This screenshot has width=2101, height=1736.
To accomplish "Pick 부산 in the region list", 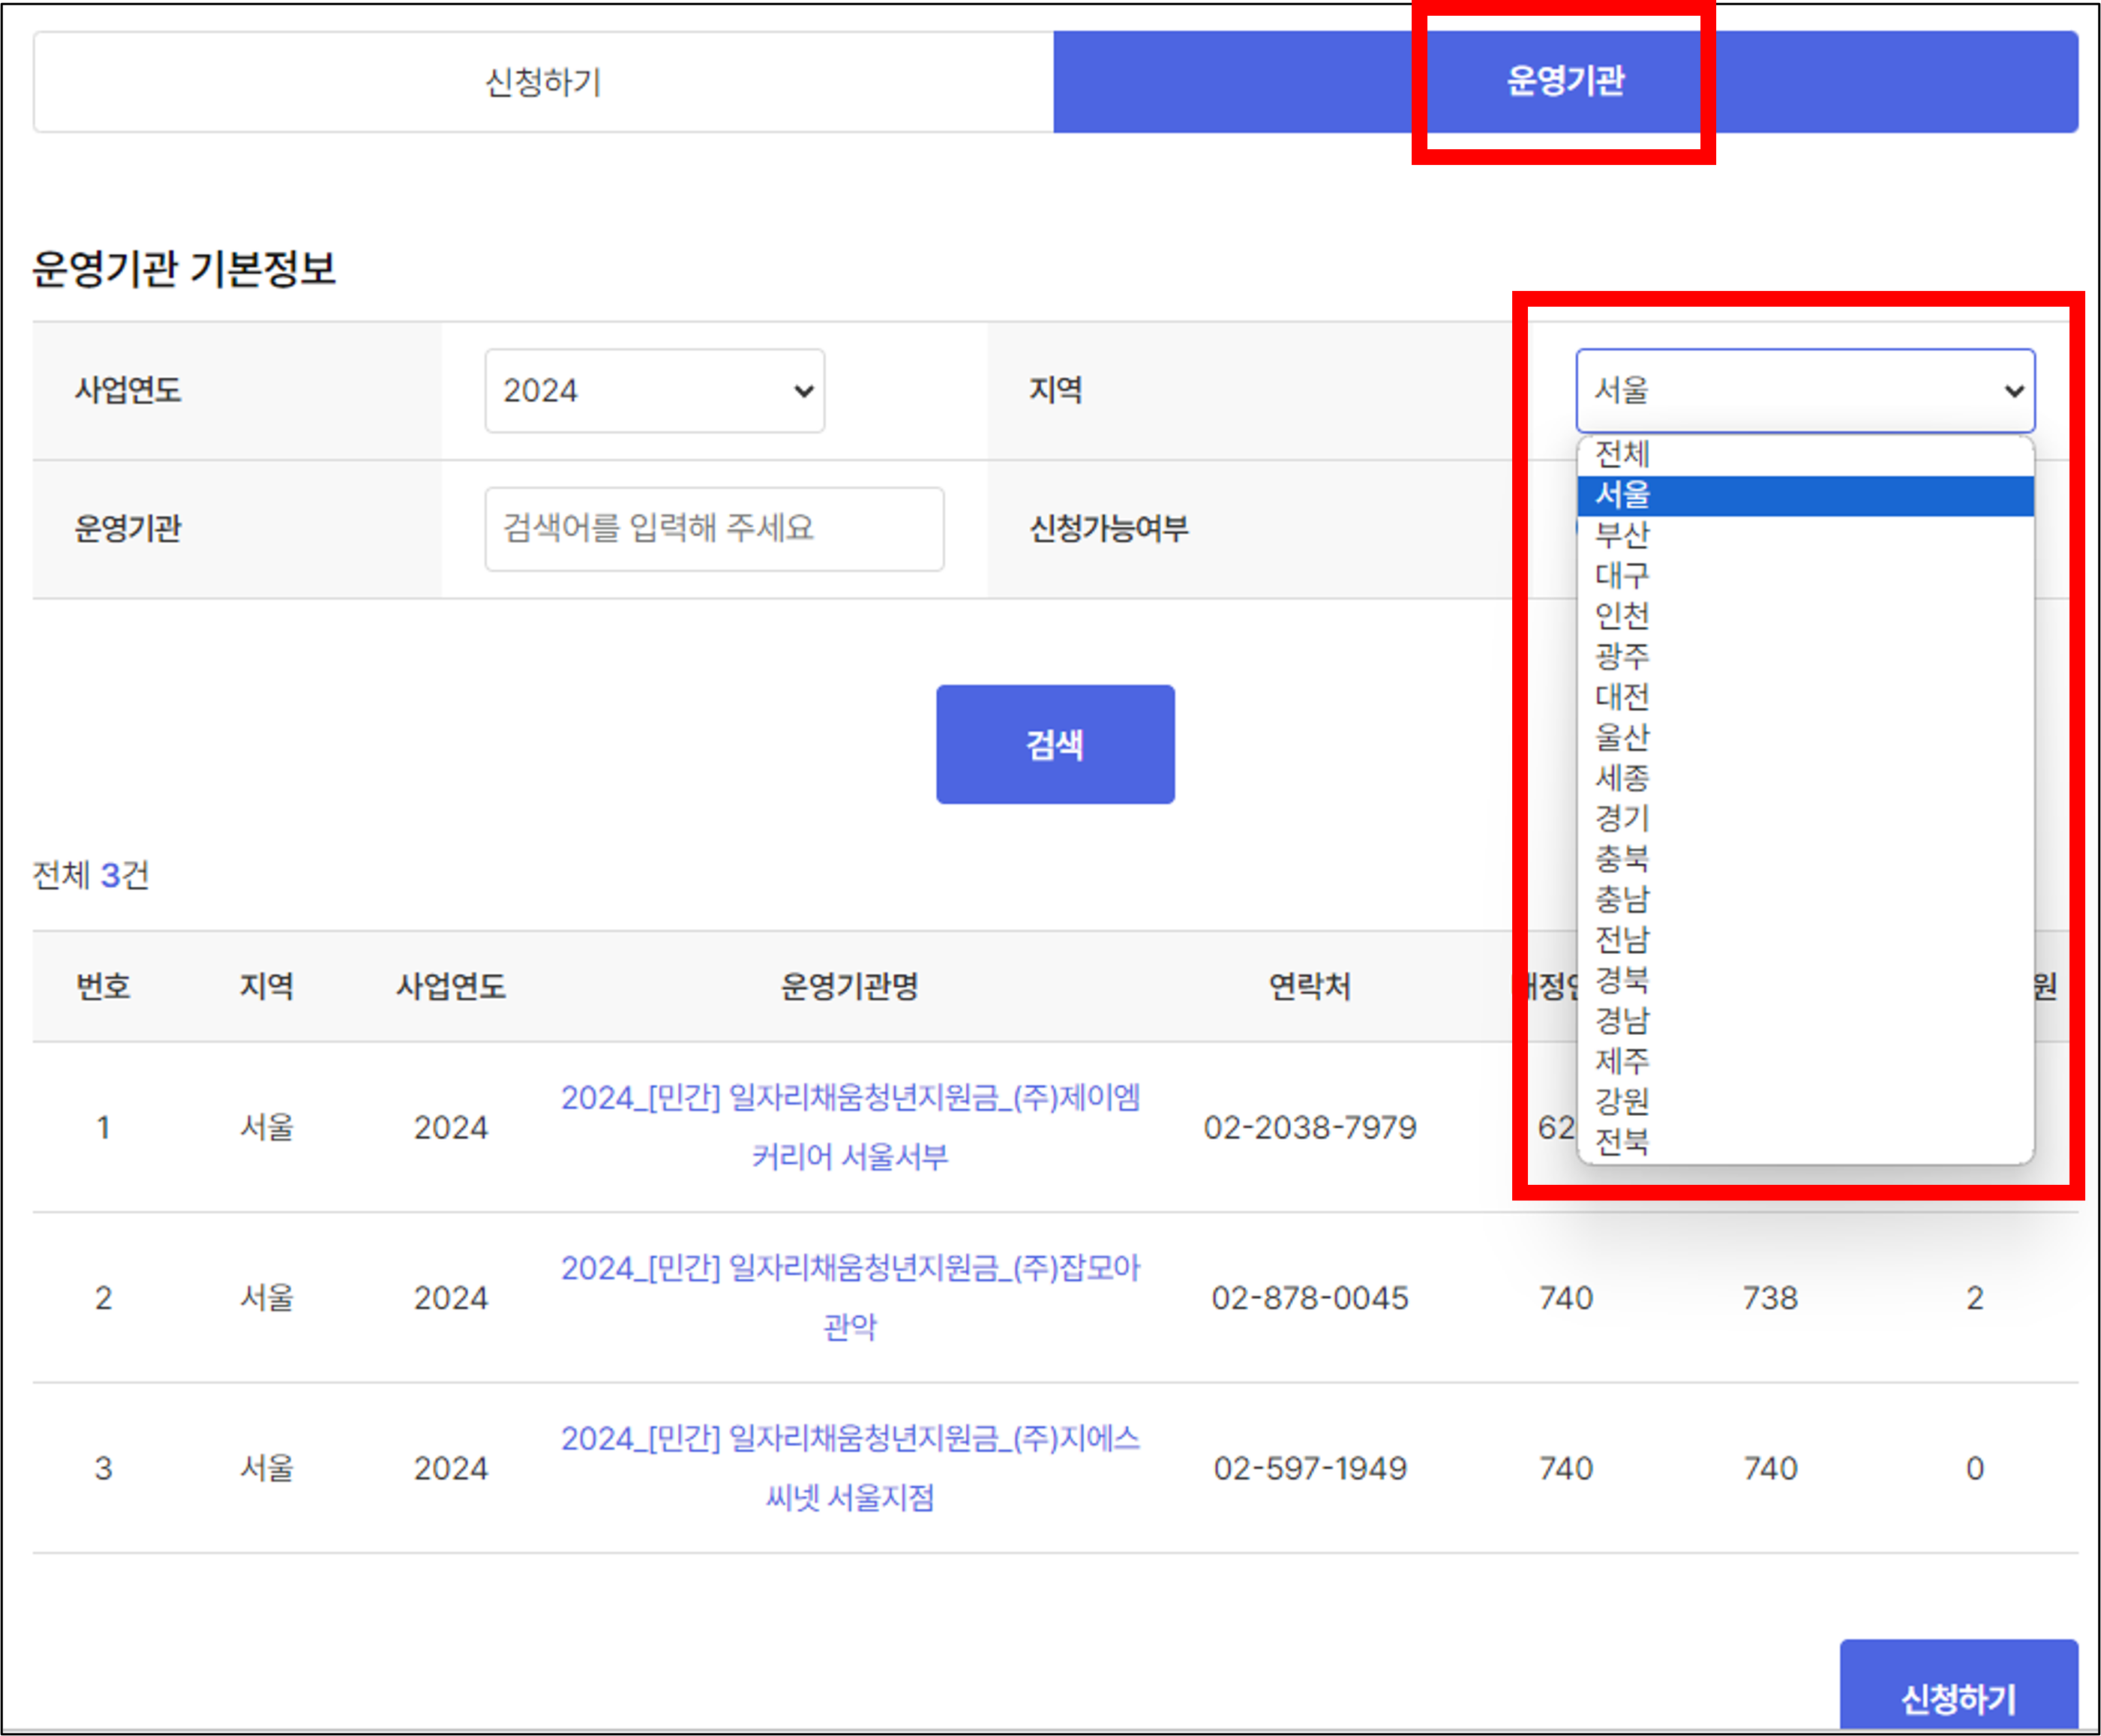I will point(1622,535).
